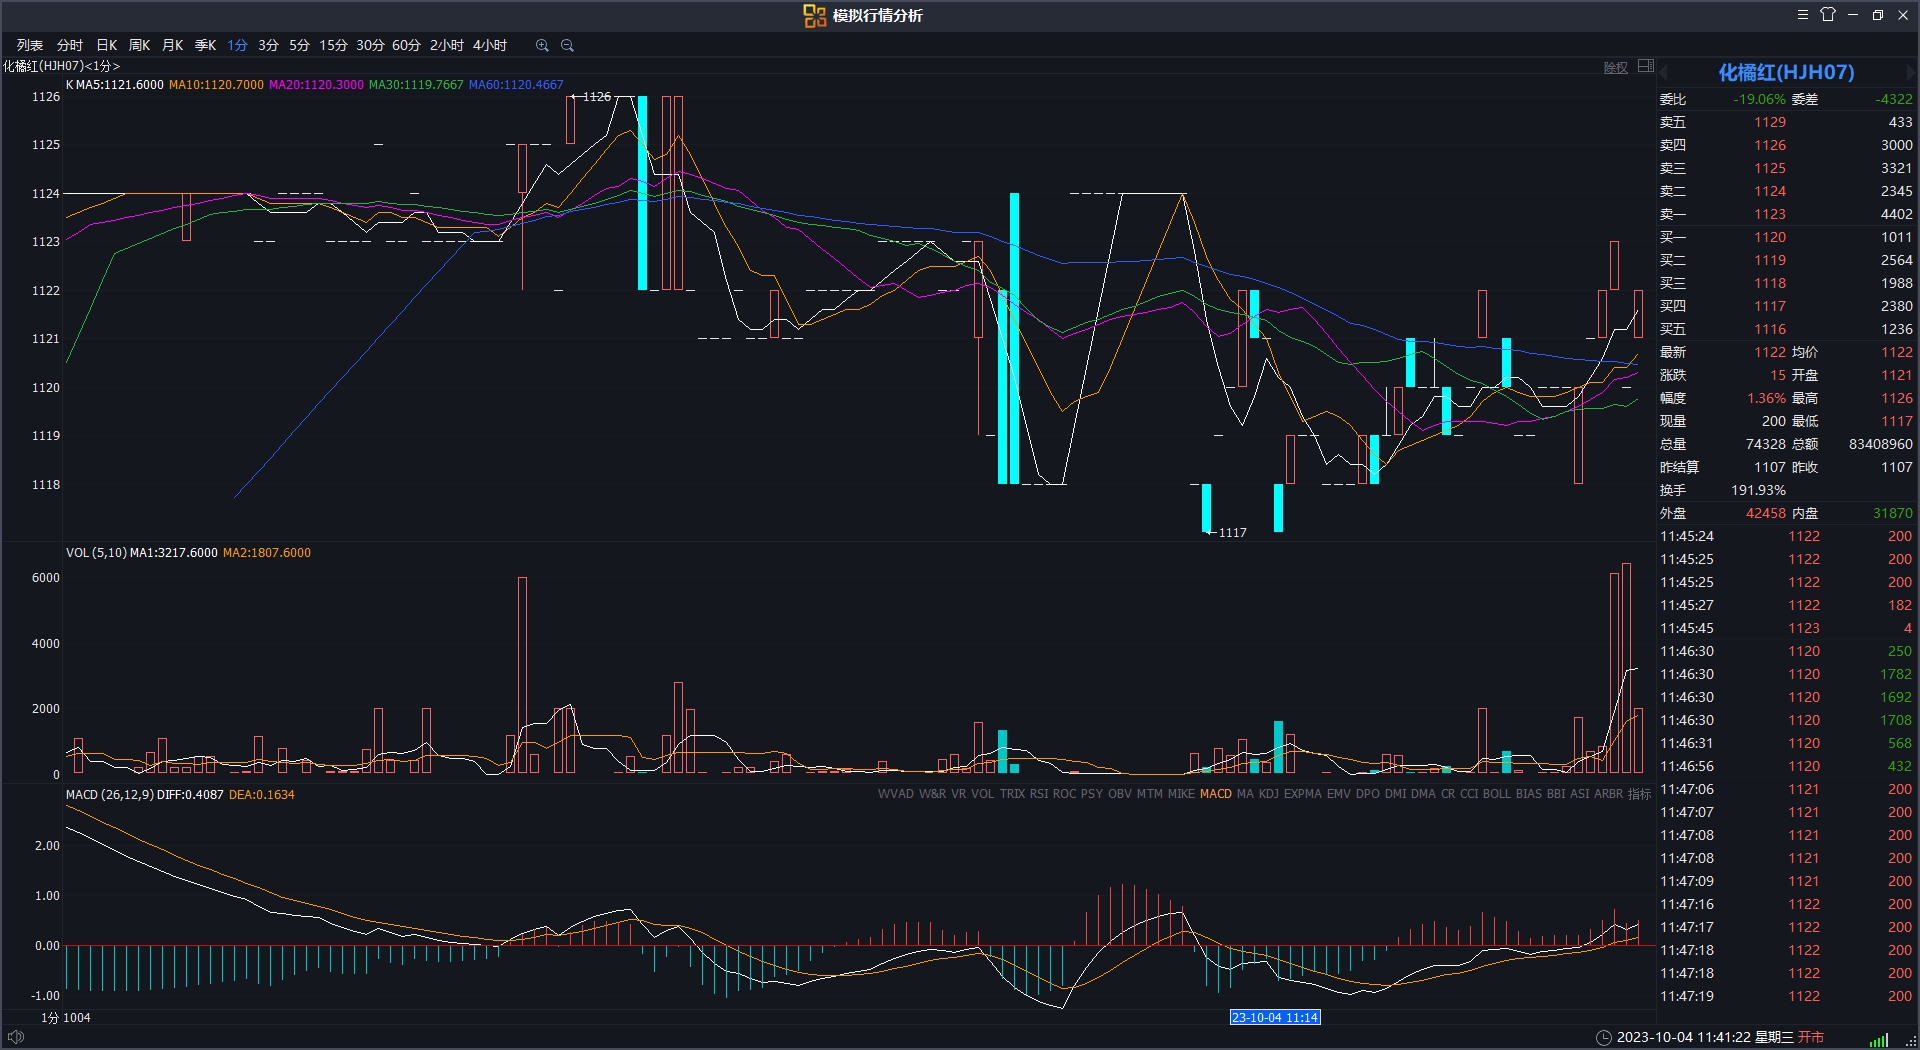
Task: Zoom out on the K-line chart
Action: tap(567, 45)
